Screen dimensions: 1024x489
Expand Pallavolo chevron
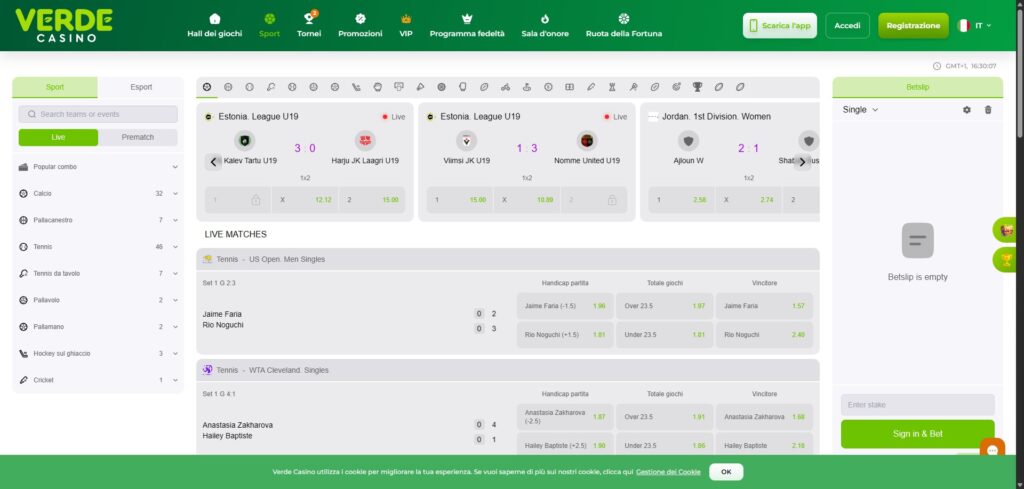[x=175, y=300]
